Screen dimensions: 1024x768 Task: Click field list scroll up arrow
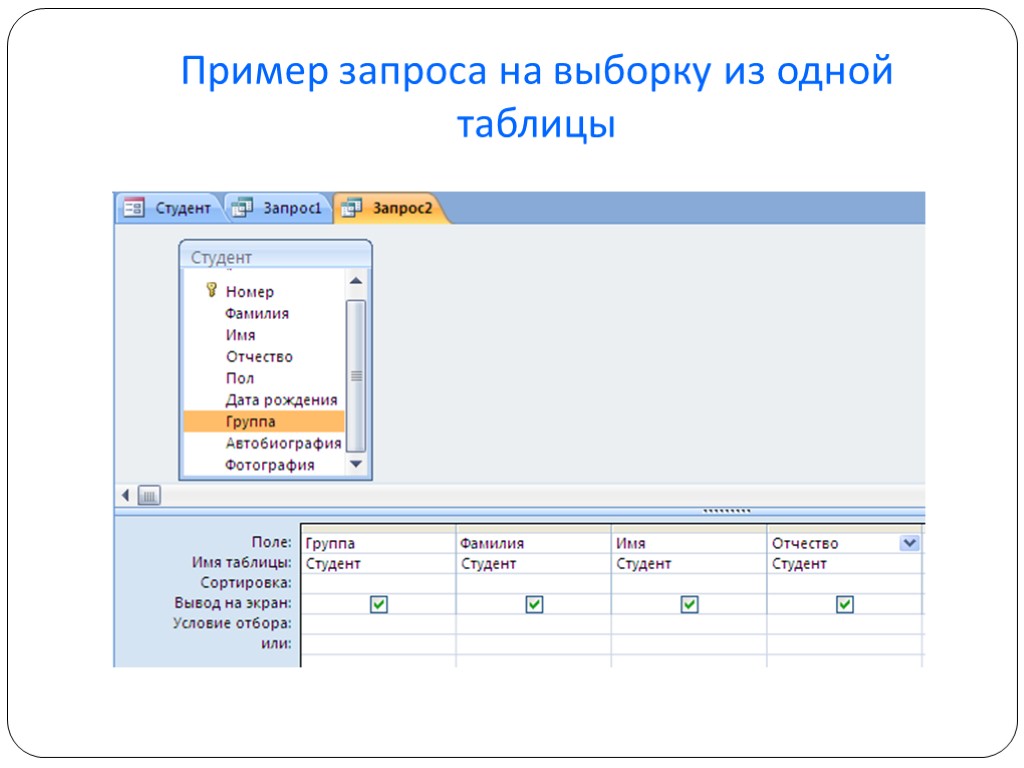(356, 281)
